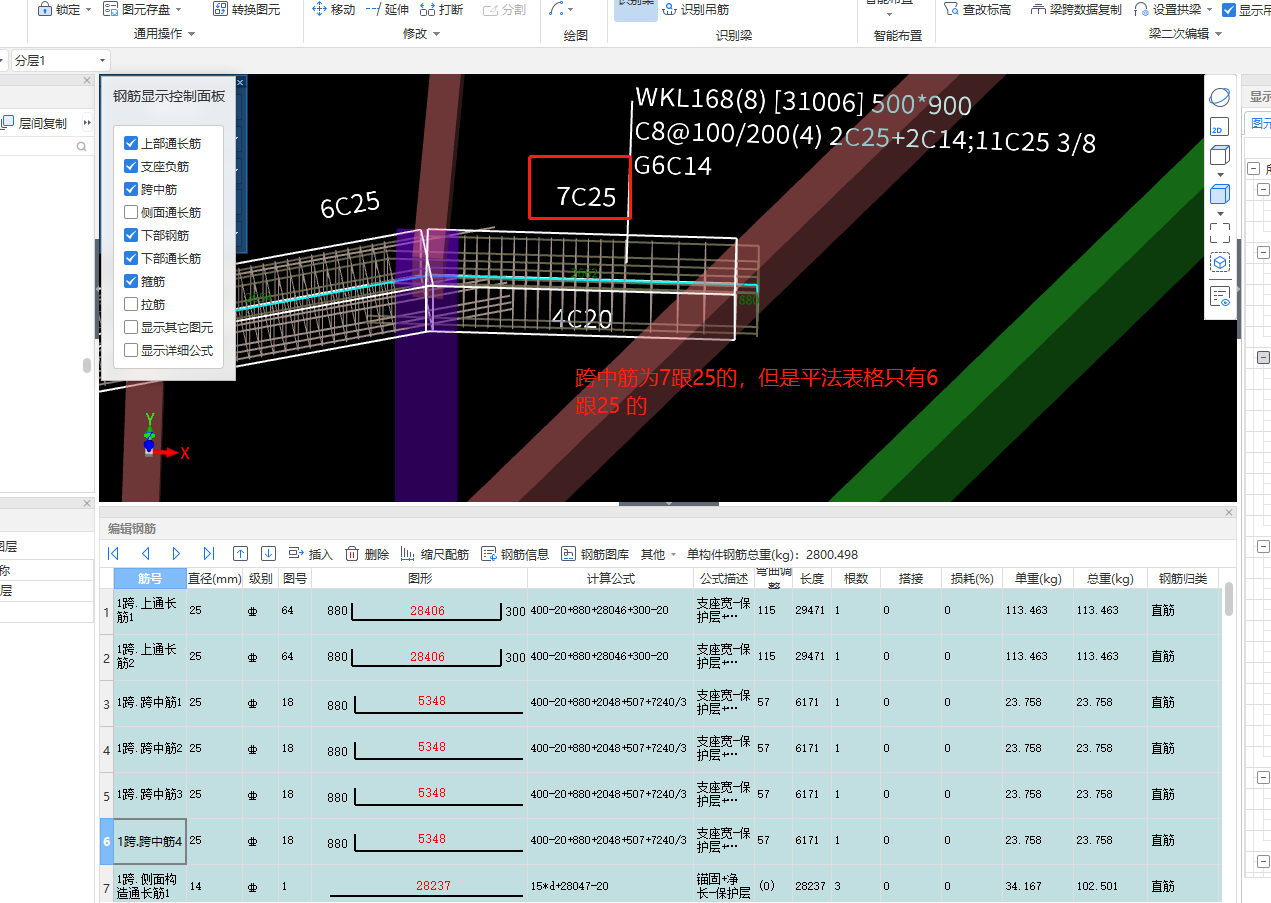
Task: Enable 拉筋 checkbox
Action: [x=131, y=305]
